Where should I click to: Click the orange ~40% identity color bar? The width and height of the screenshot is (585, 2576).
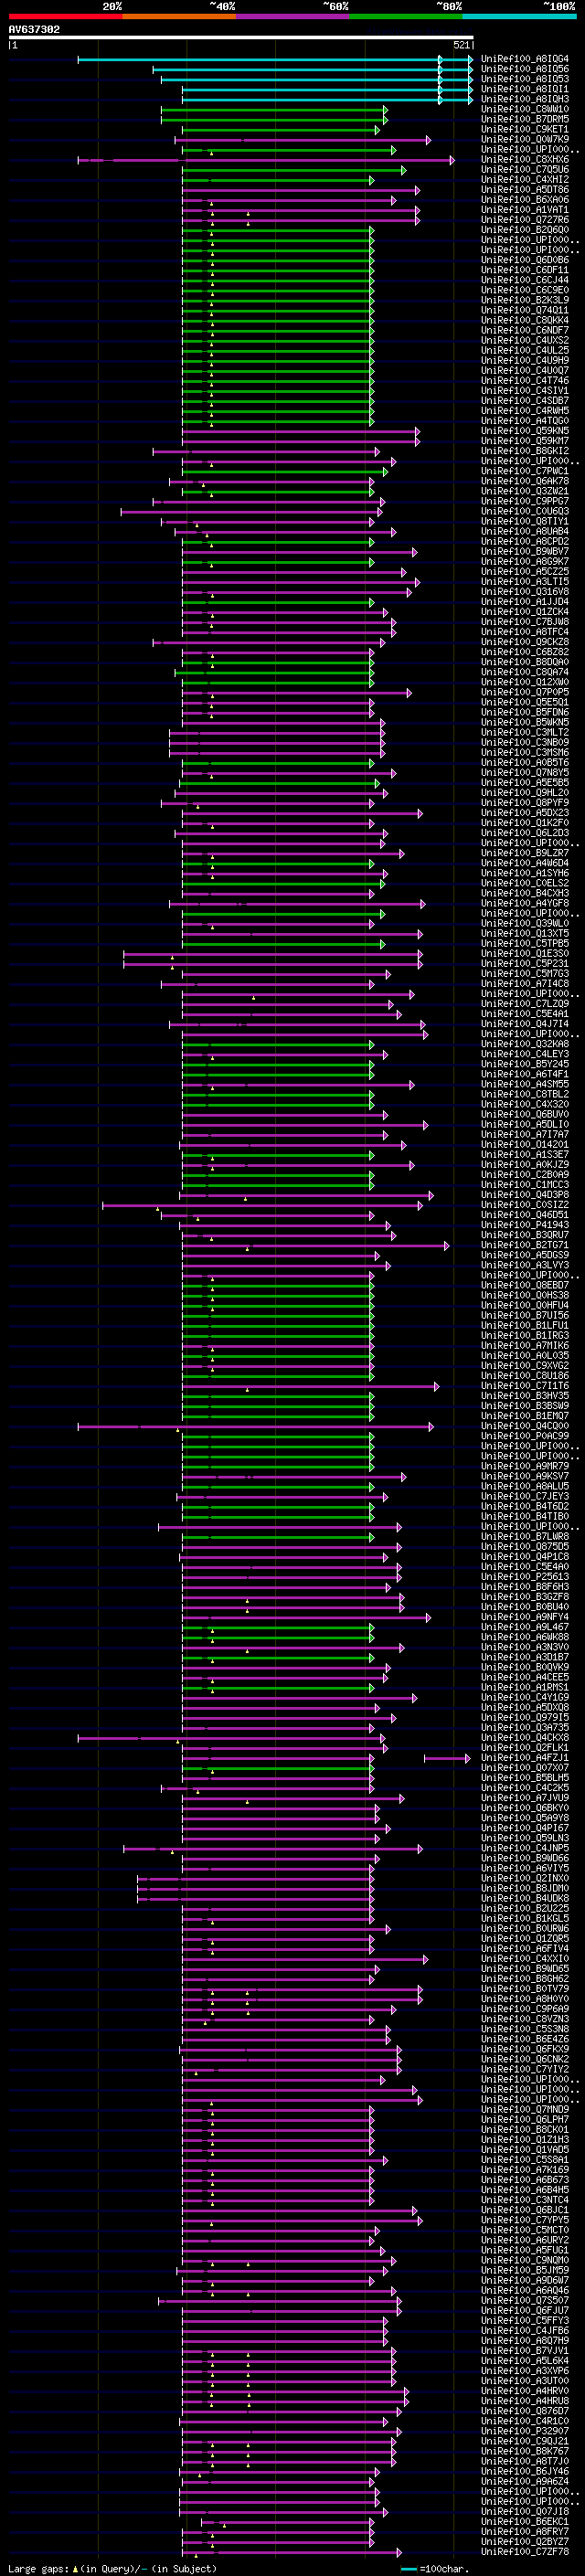[x=179, y=16]
